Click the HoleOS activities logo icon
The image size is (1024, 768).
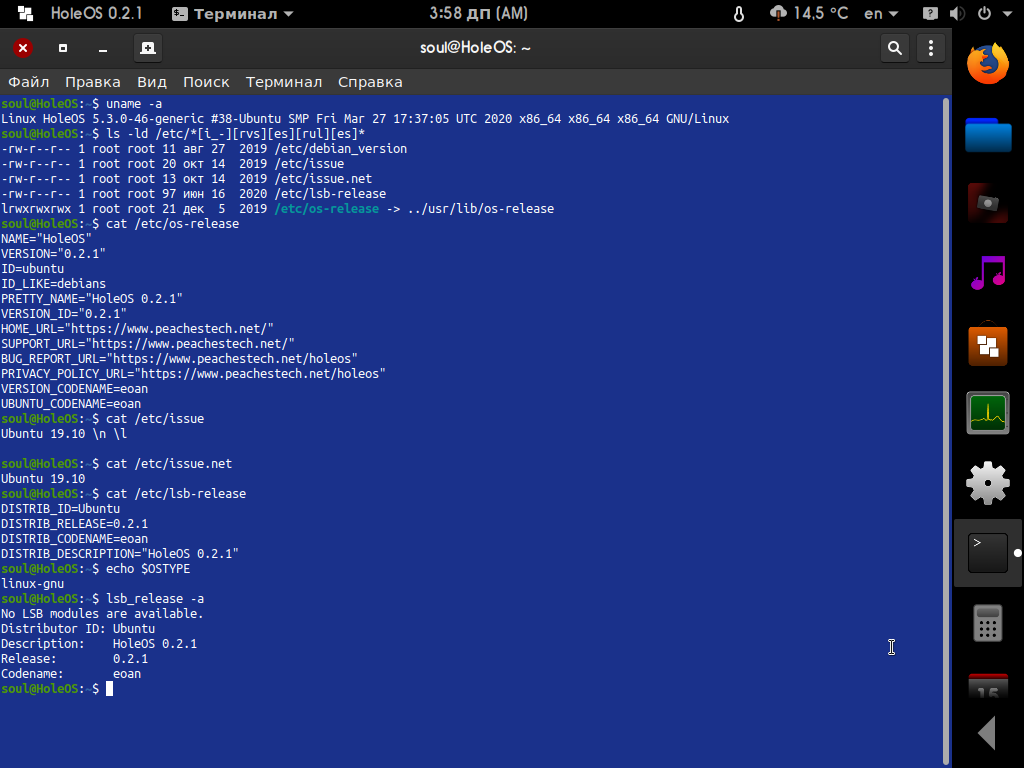tap(25, 13)
